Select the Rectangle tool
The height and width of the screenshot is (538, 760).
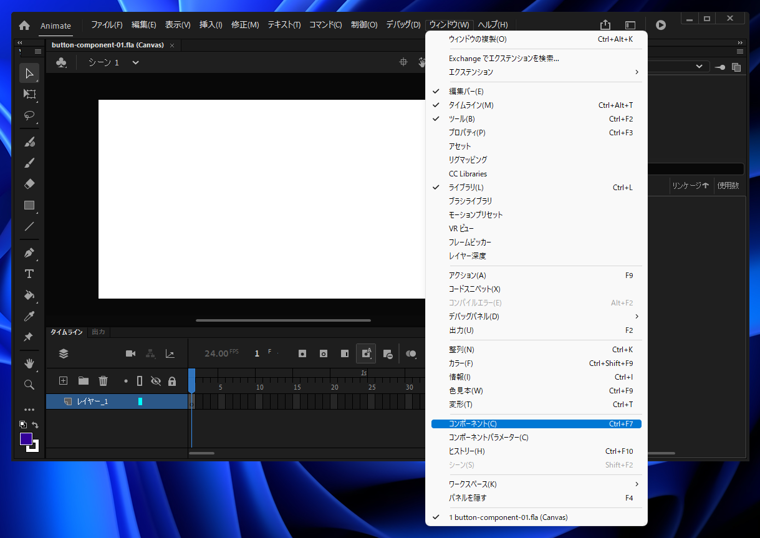[29, 206]
